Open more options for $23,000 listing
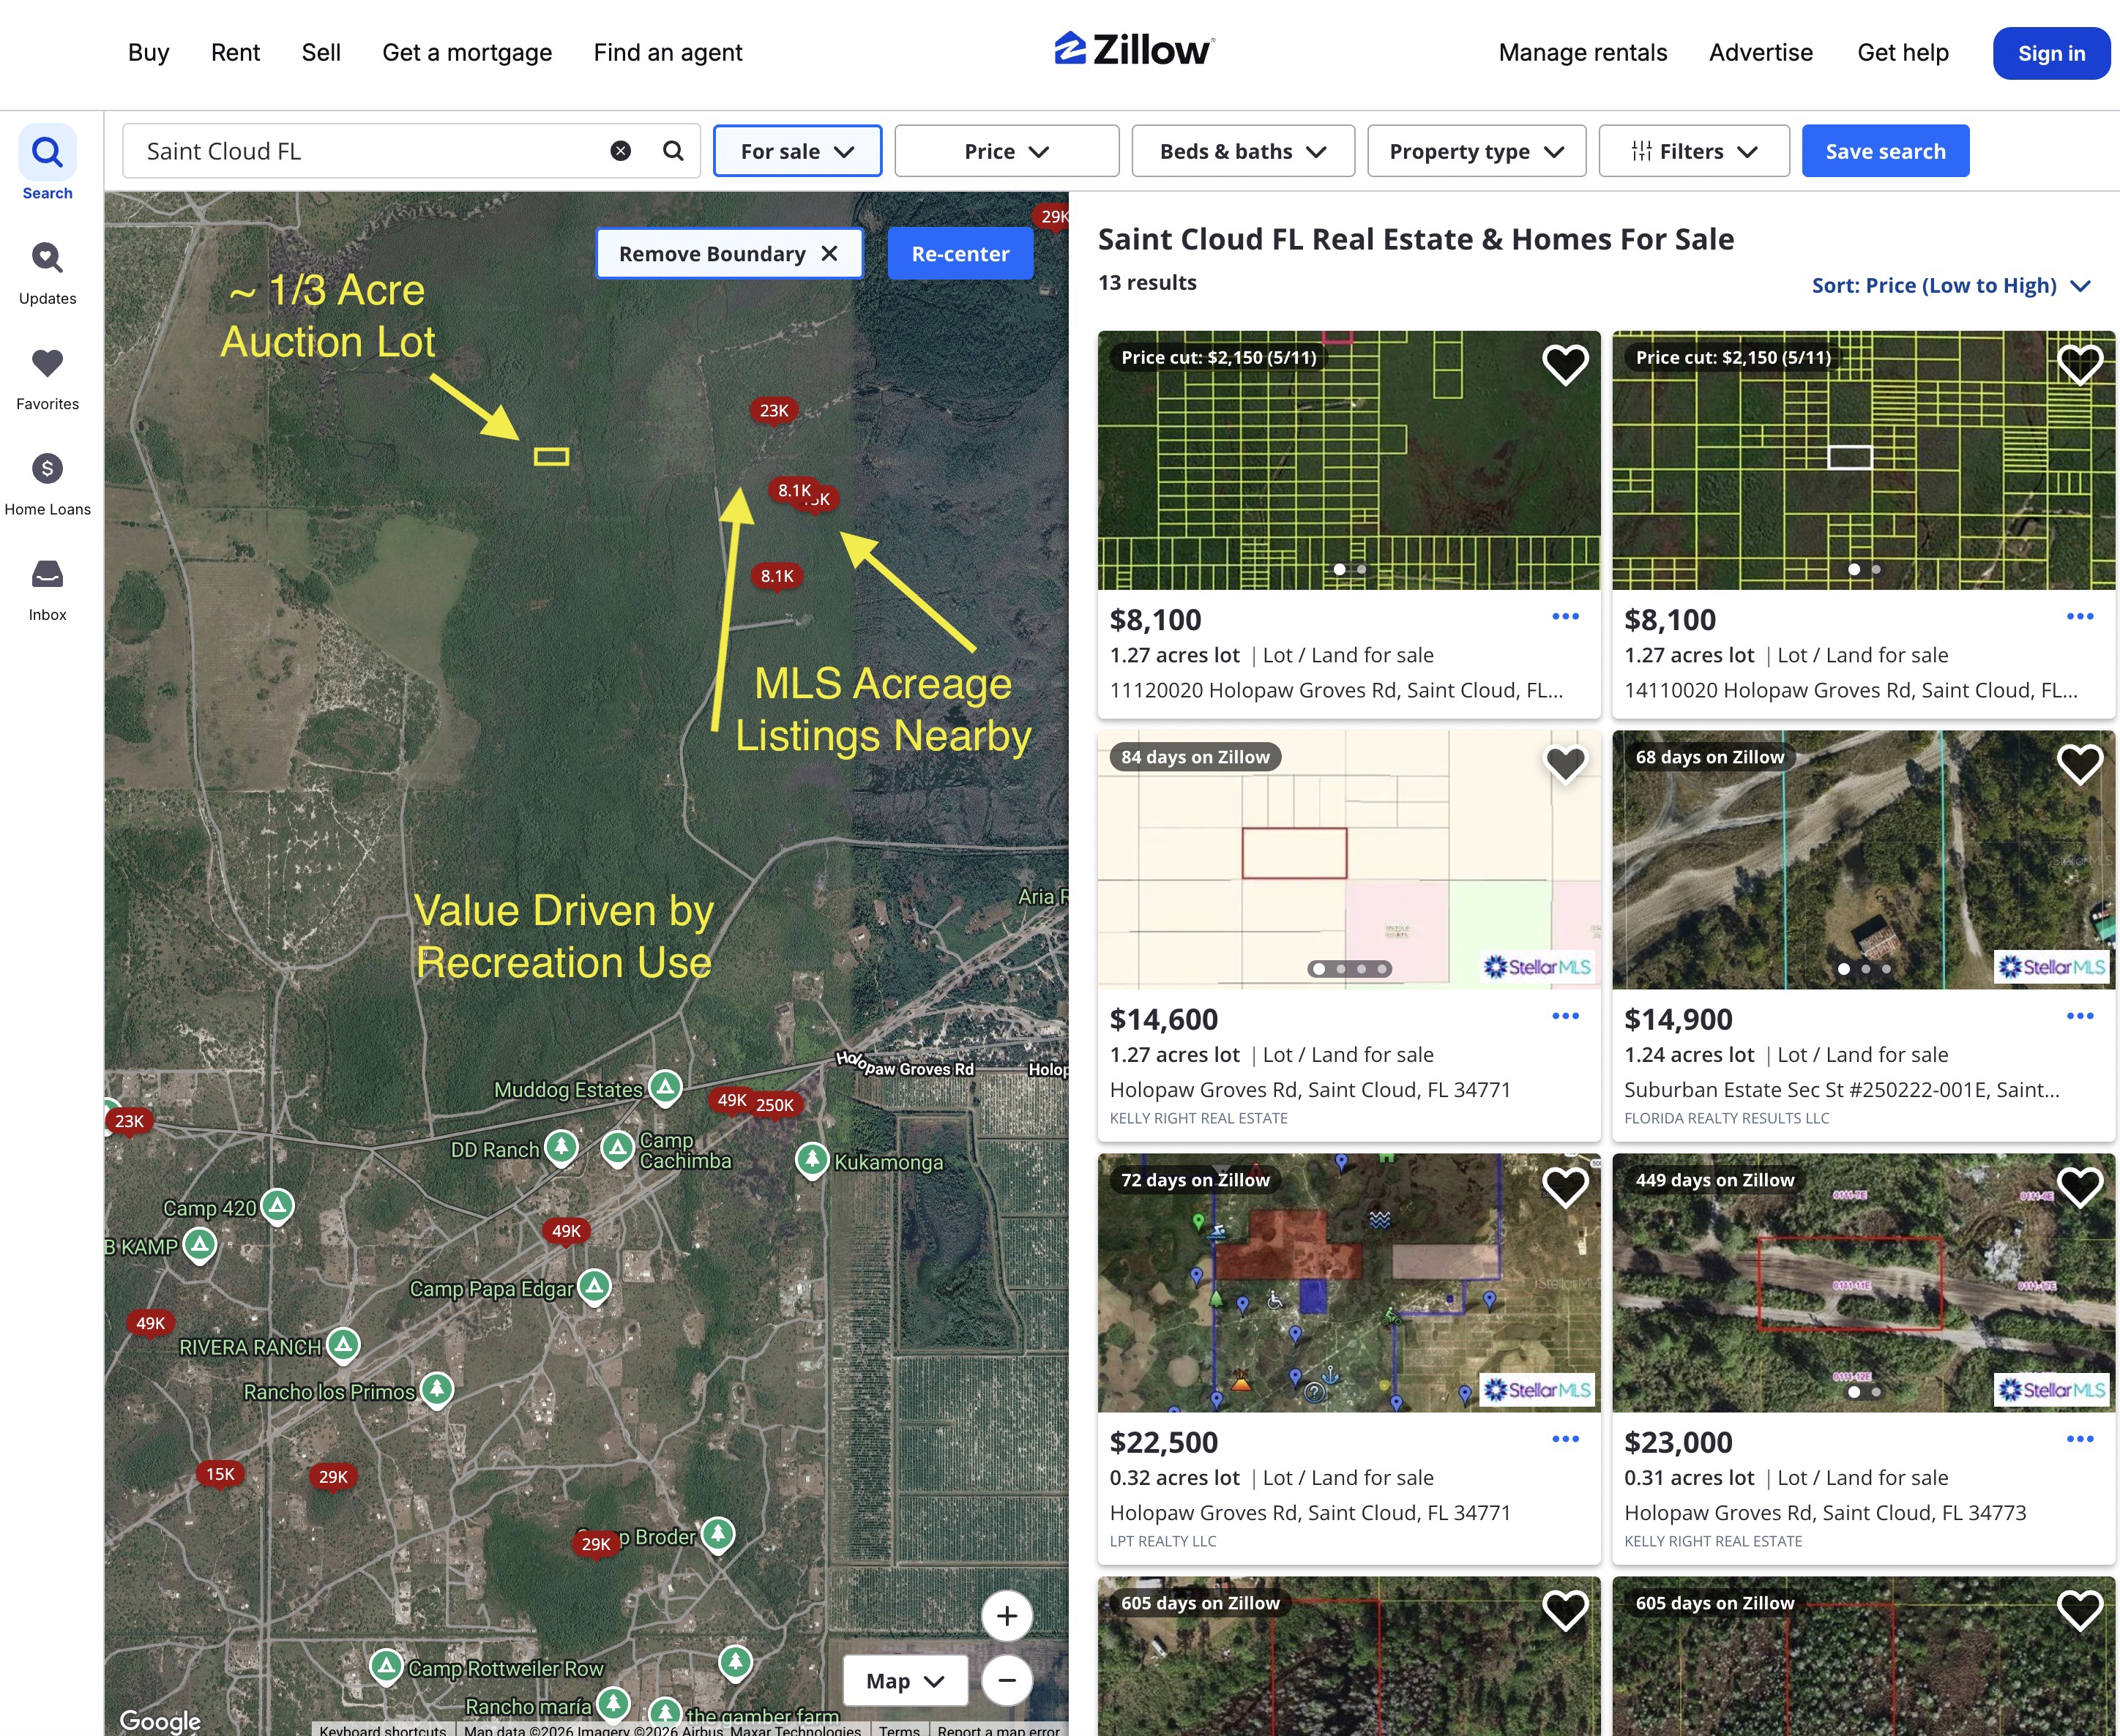Screen dimensions: 2120x1736 point(2080,1439)
